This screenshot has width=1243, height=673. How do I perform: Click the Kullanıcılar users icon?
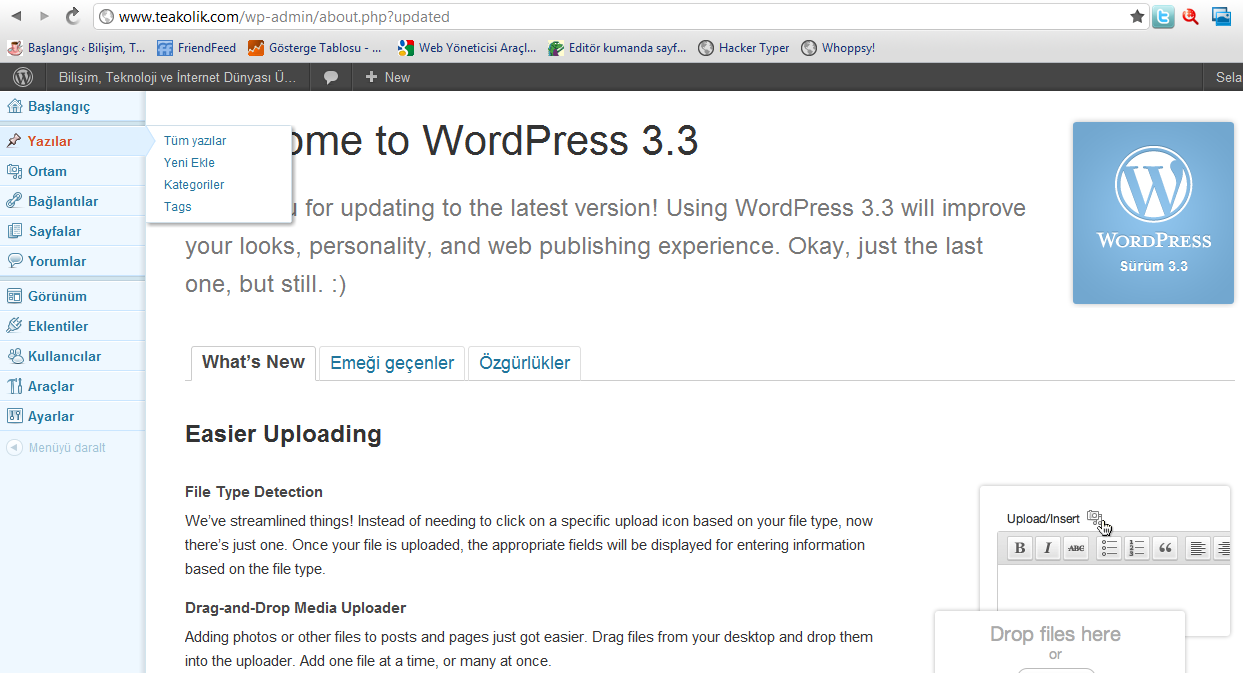(14, 356)
